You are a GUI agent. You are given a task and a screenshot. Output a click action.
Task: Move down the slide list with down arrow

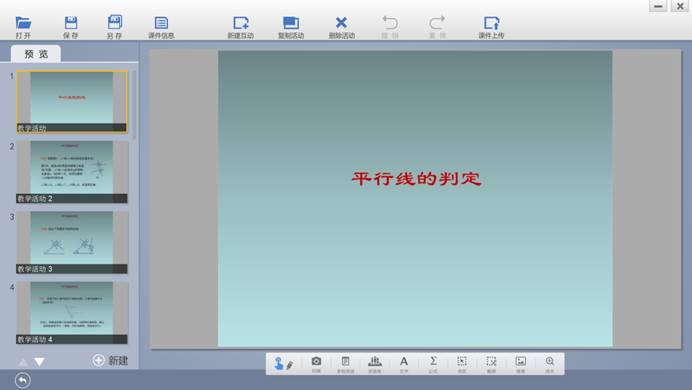[x=39, y=362]
